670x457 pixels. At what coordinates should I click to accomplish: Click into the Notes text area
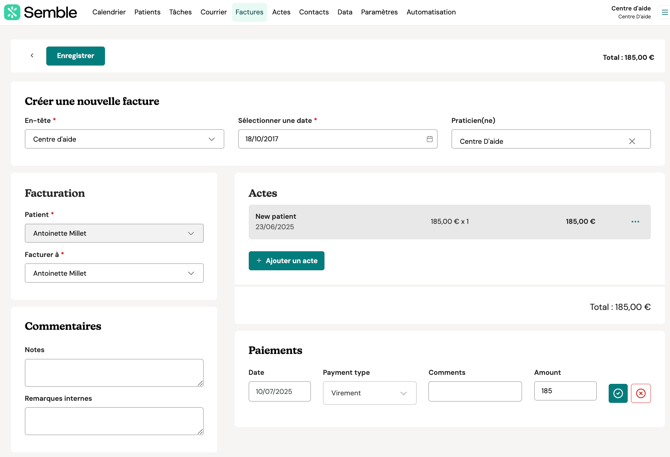(114, 373)
